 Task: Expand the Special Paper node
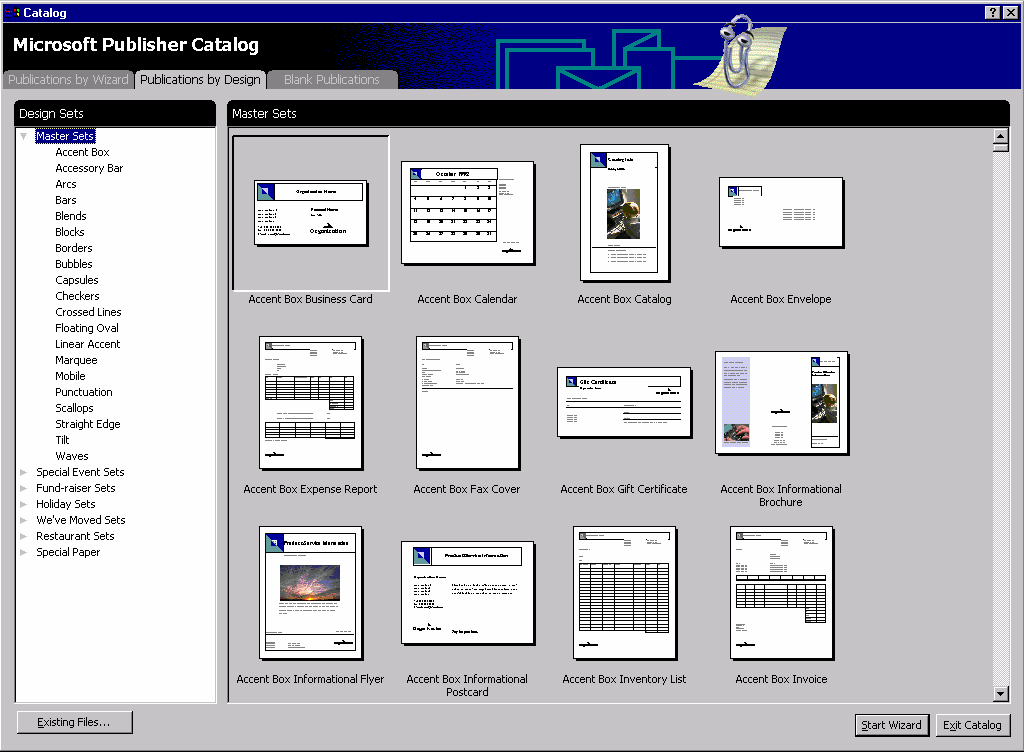tap(24, 552)
